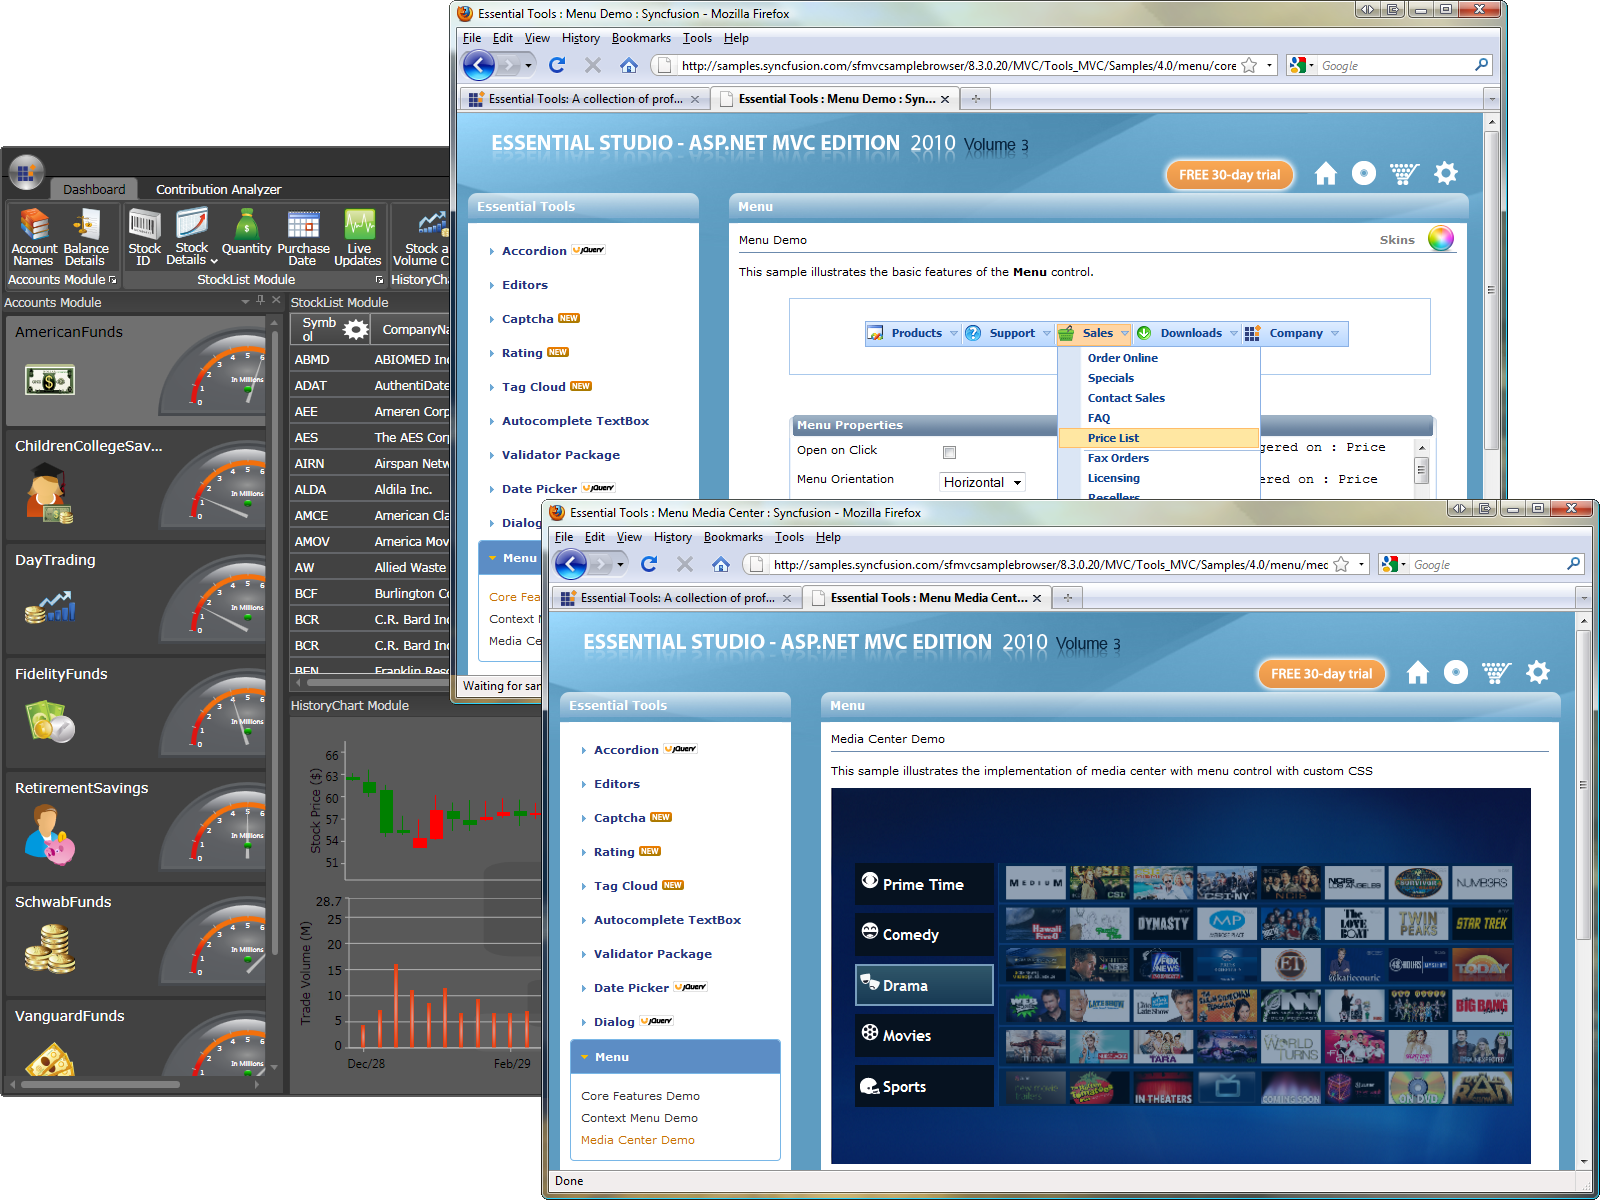Open the shopping cart icon on the Syncfusion banner
This screenshot has width=1600, height=1200.
point(1496,673)
